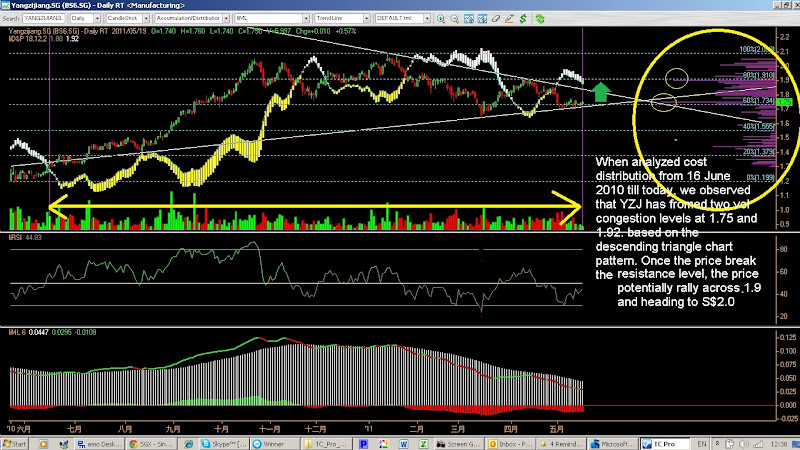Screen dimensions: 800x450
Task: Switch to TC_Pro folder taskbar window
Action: point(326,444)
